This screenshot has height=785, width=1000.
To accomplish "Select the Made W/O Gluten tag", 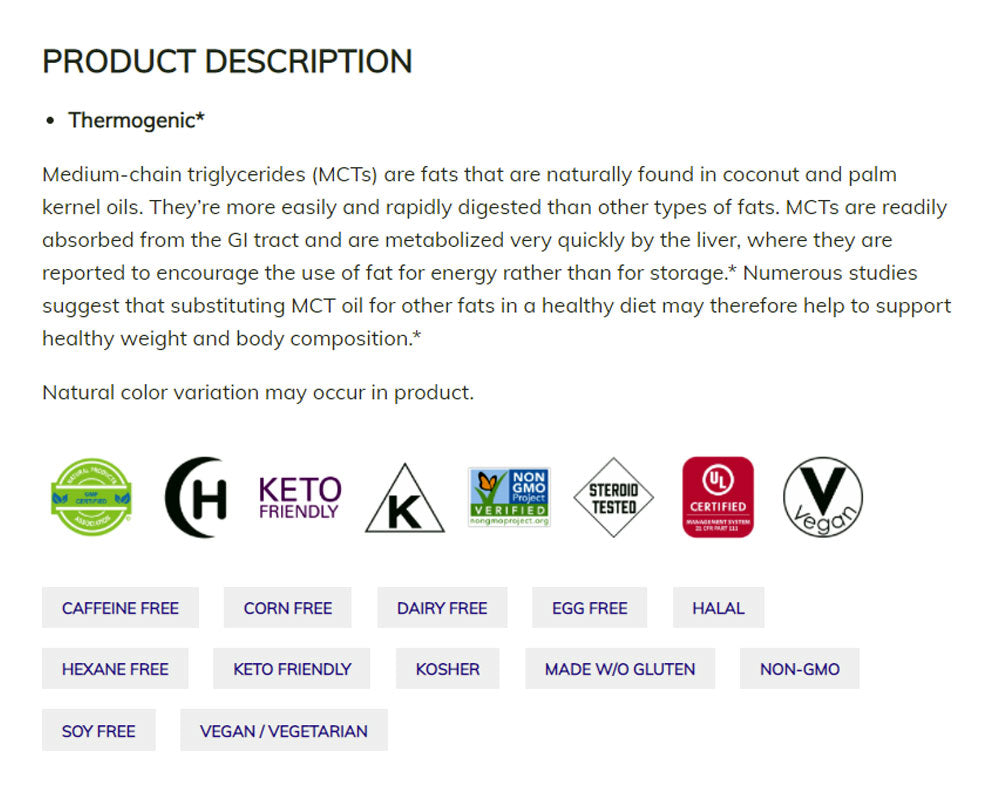I will pyautogui.click(x=620, y=669).
